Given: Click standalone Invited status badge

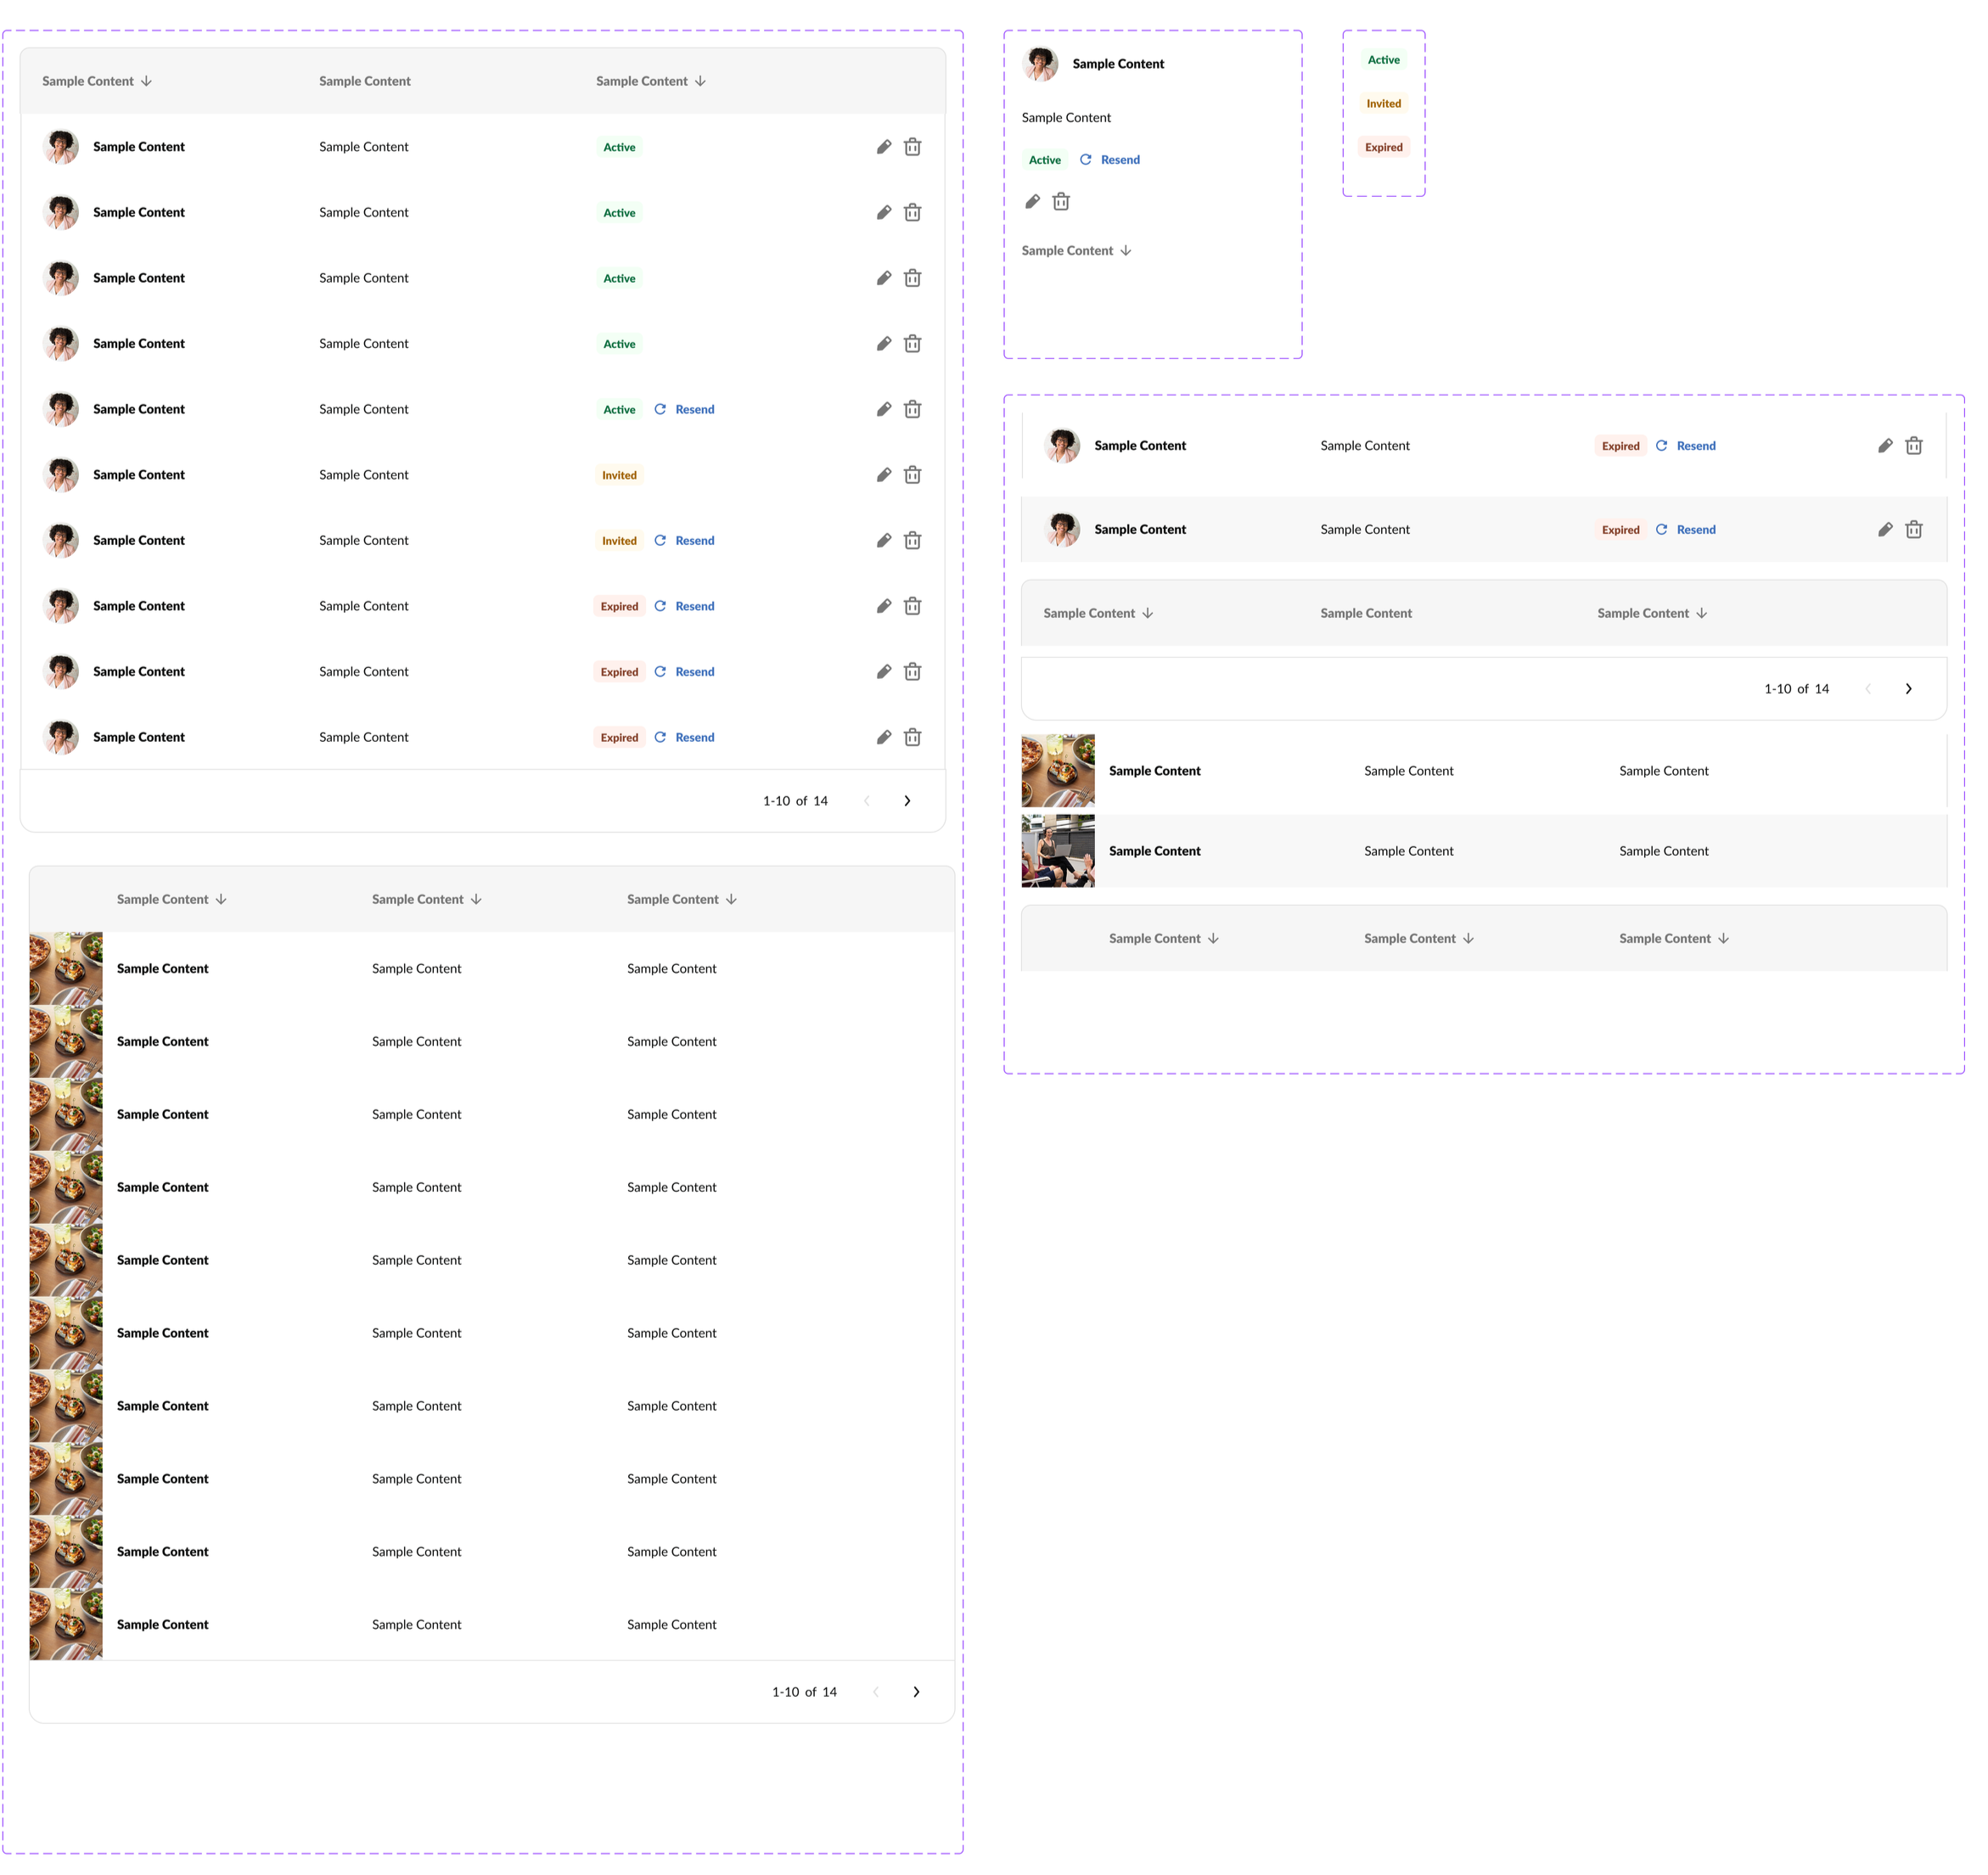Looking at the screenshot, I should (1383, 104).
